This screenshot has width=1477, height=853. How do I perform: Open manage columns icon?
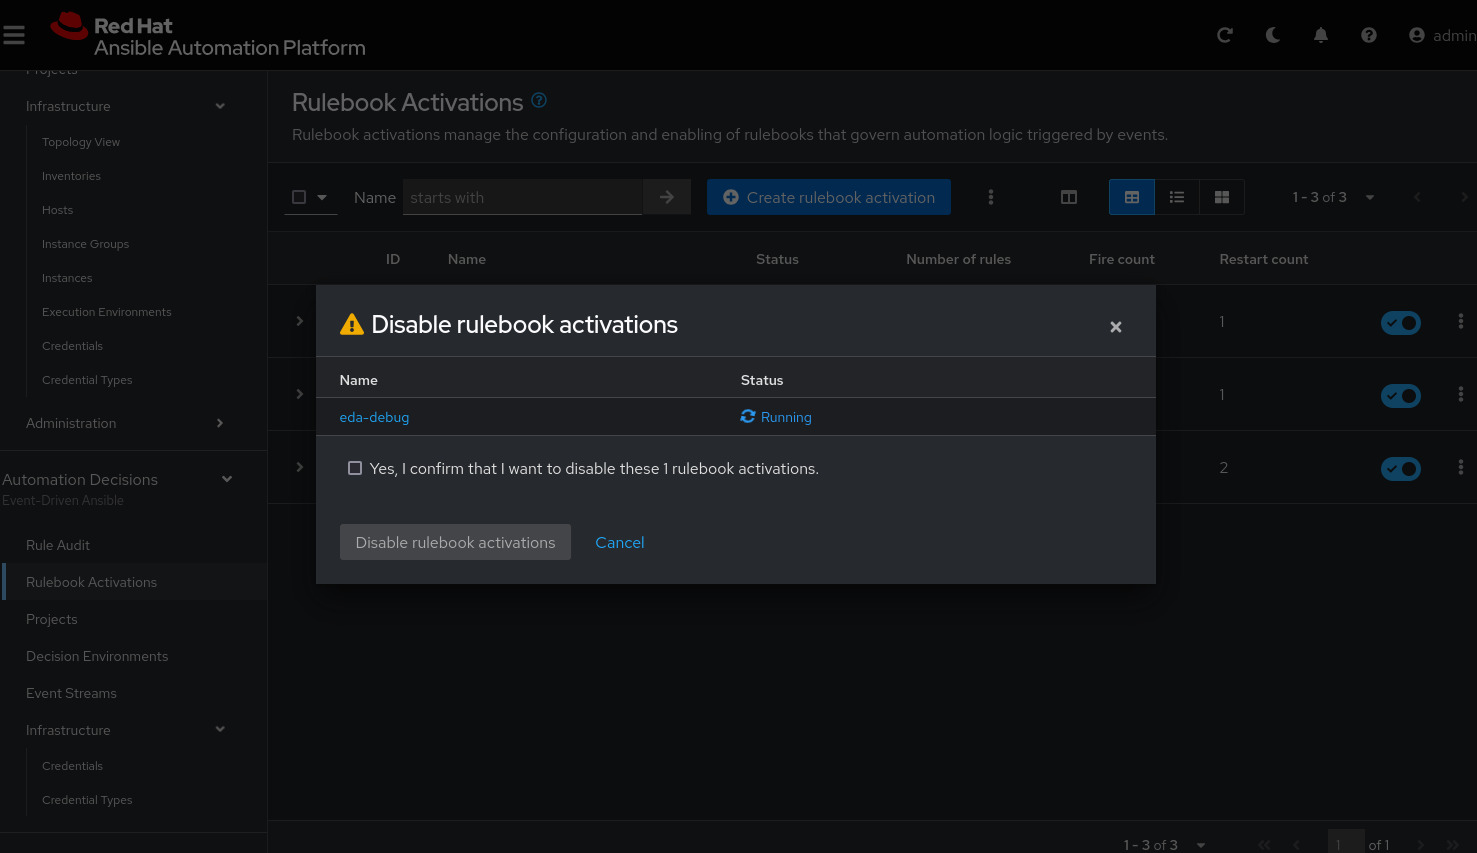[1069, 197]
